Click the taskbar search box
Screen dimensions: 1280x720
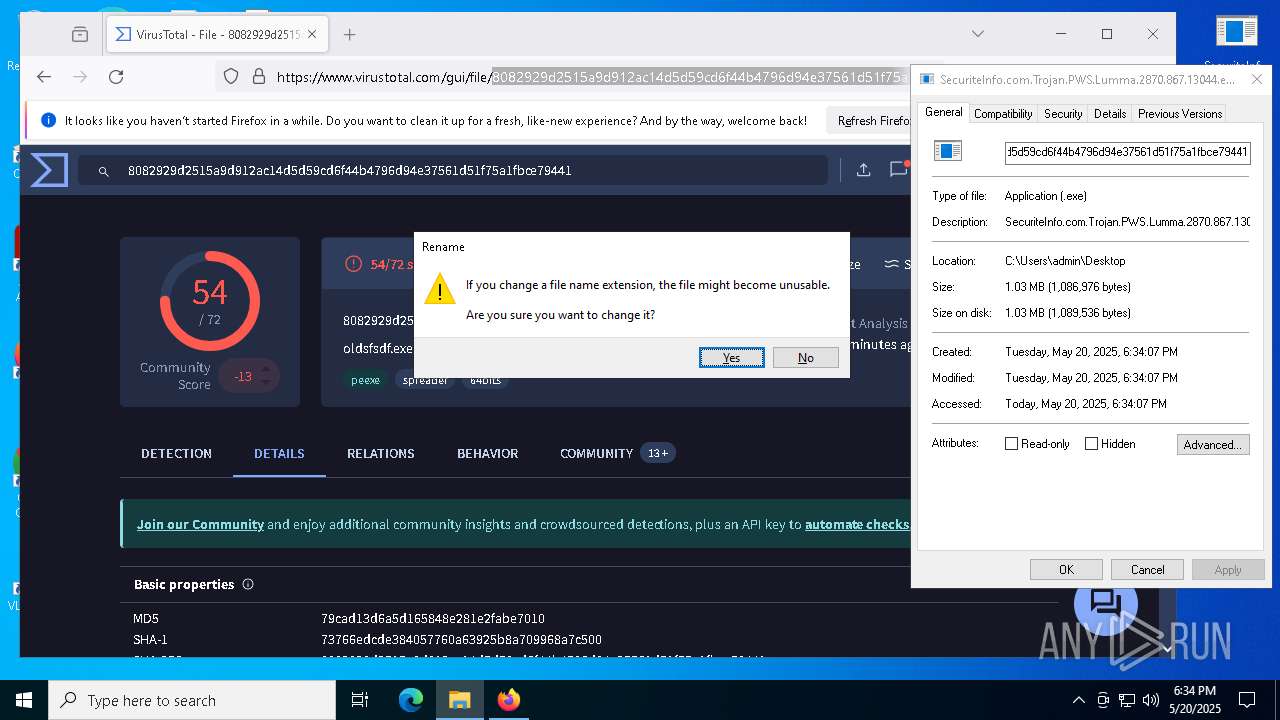tap(192, 700)
